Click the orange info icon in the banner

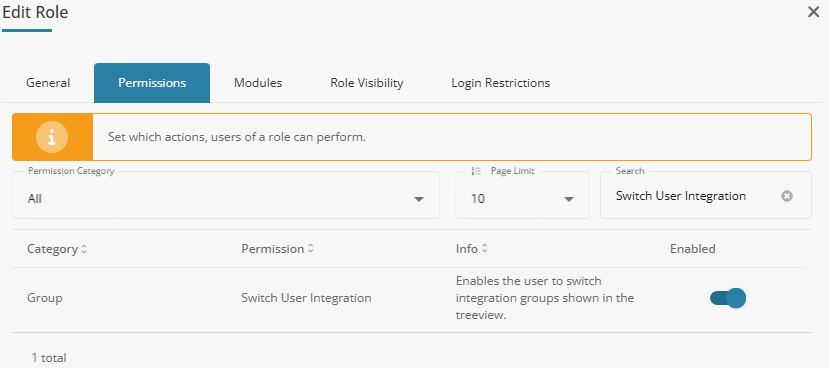52,137
